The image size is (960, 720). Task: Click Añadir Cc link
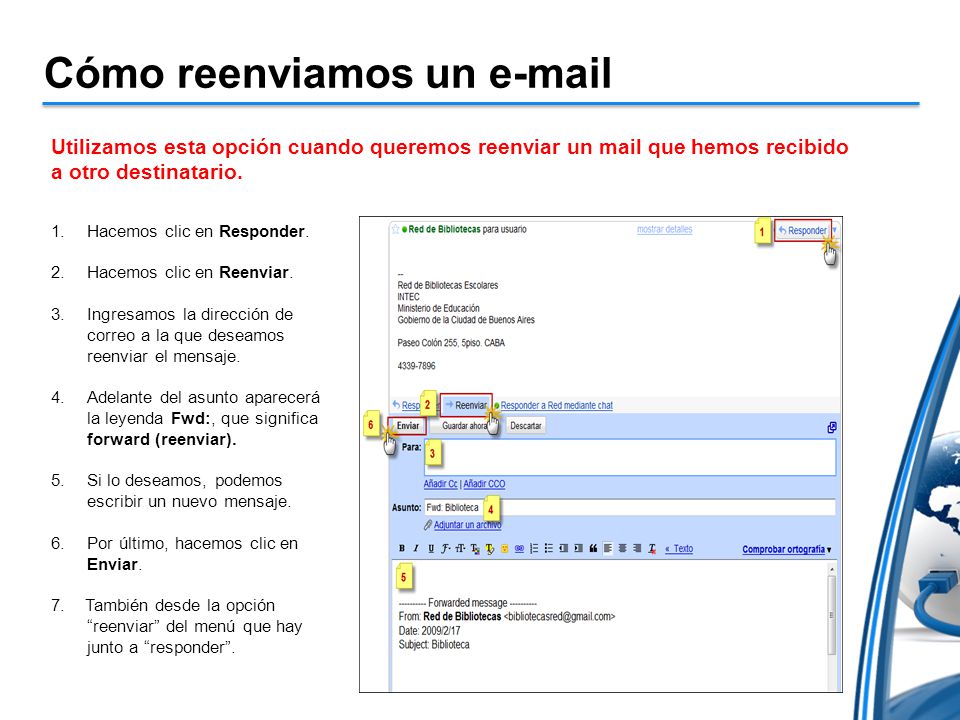(x=440, y=484)
